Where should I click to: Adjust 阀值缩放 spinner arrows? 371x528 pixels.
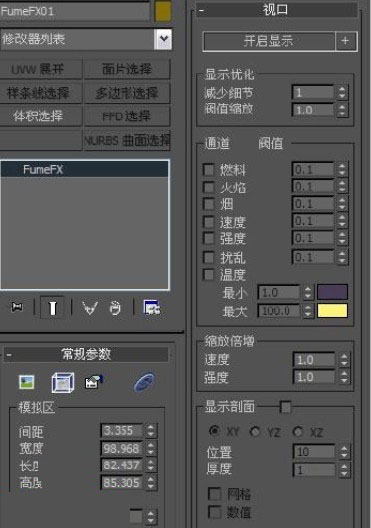click(342, 110)
